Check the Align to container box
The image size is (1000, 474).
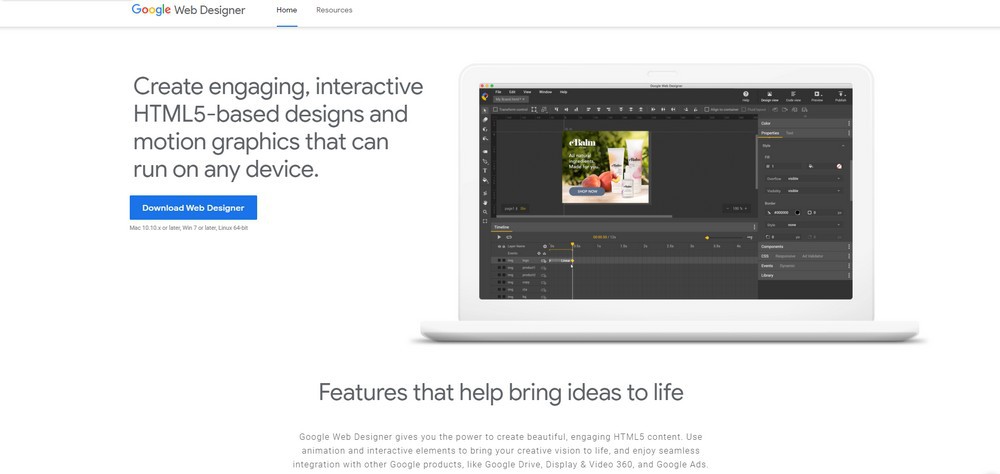(707, 109)
